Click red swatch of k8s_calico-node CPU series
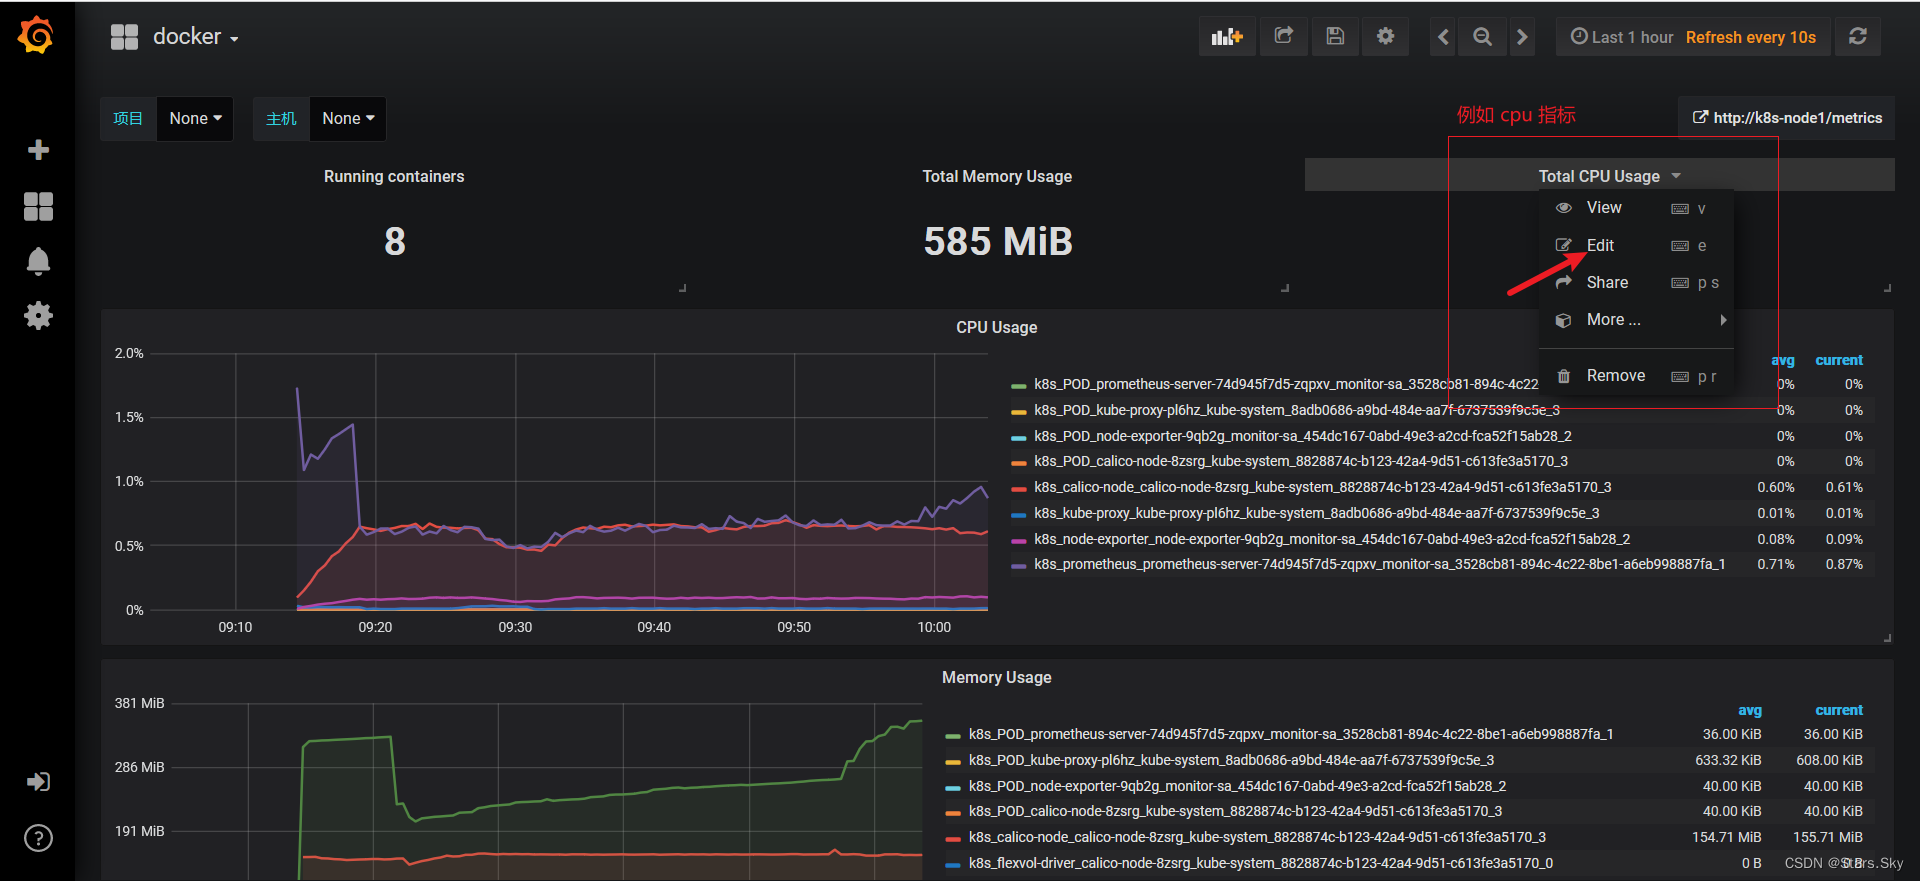Viewport: 1920px width, 881px height. pos(1019,488)
